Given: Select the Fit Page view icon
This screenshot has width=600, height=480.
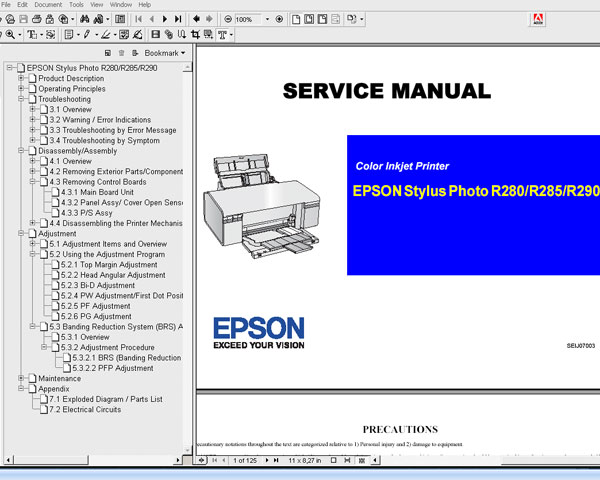Looking at the screenshot, I should [309, 19].
